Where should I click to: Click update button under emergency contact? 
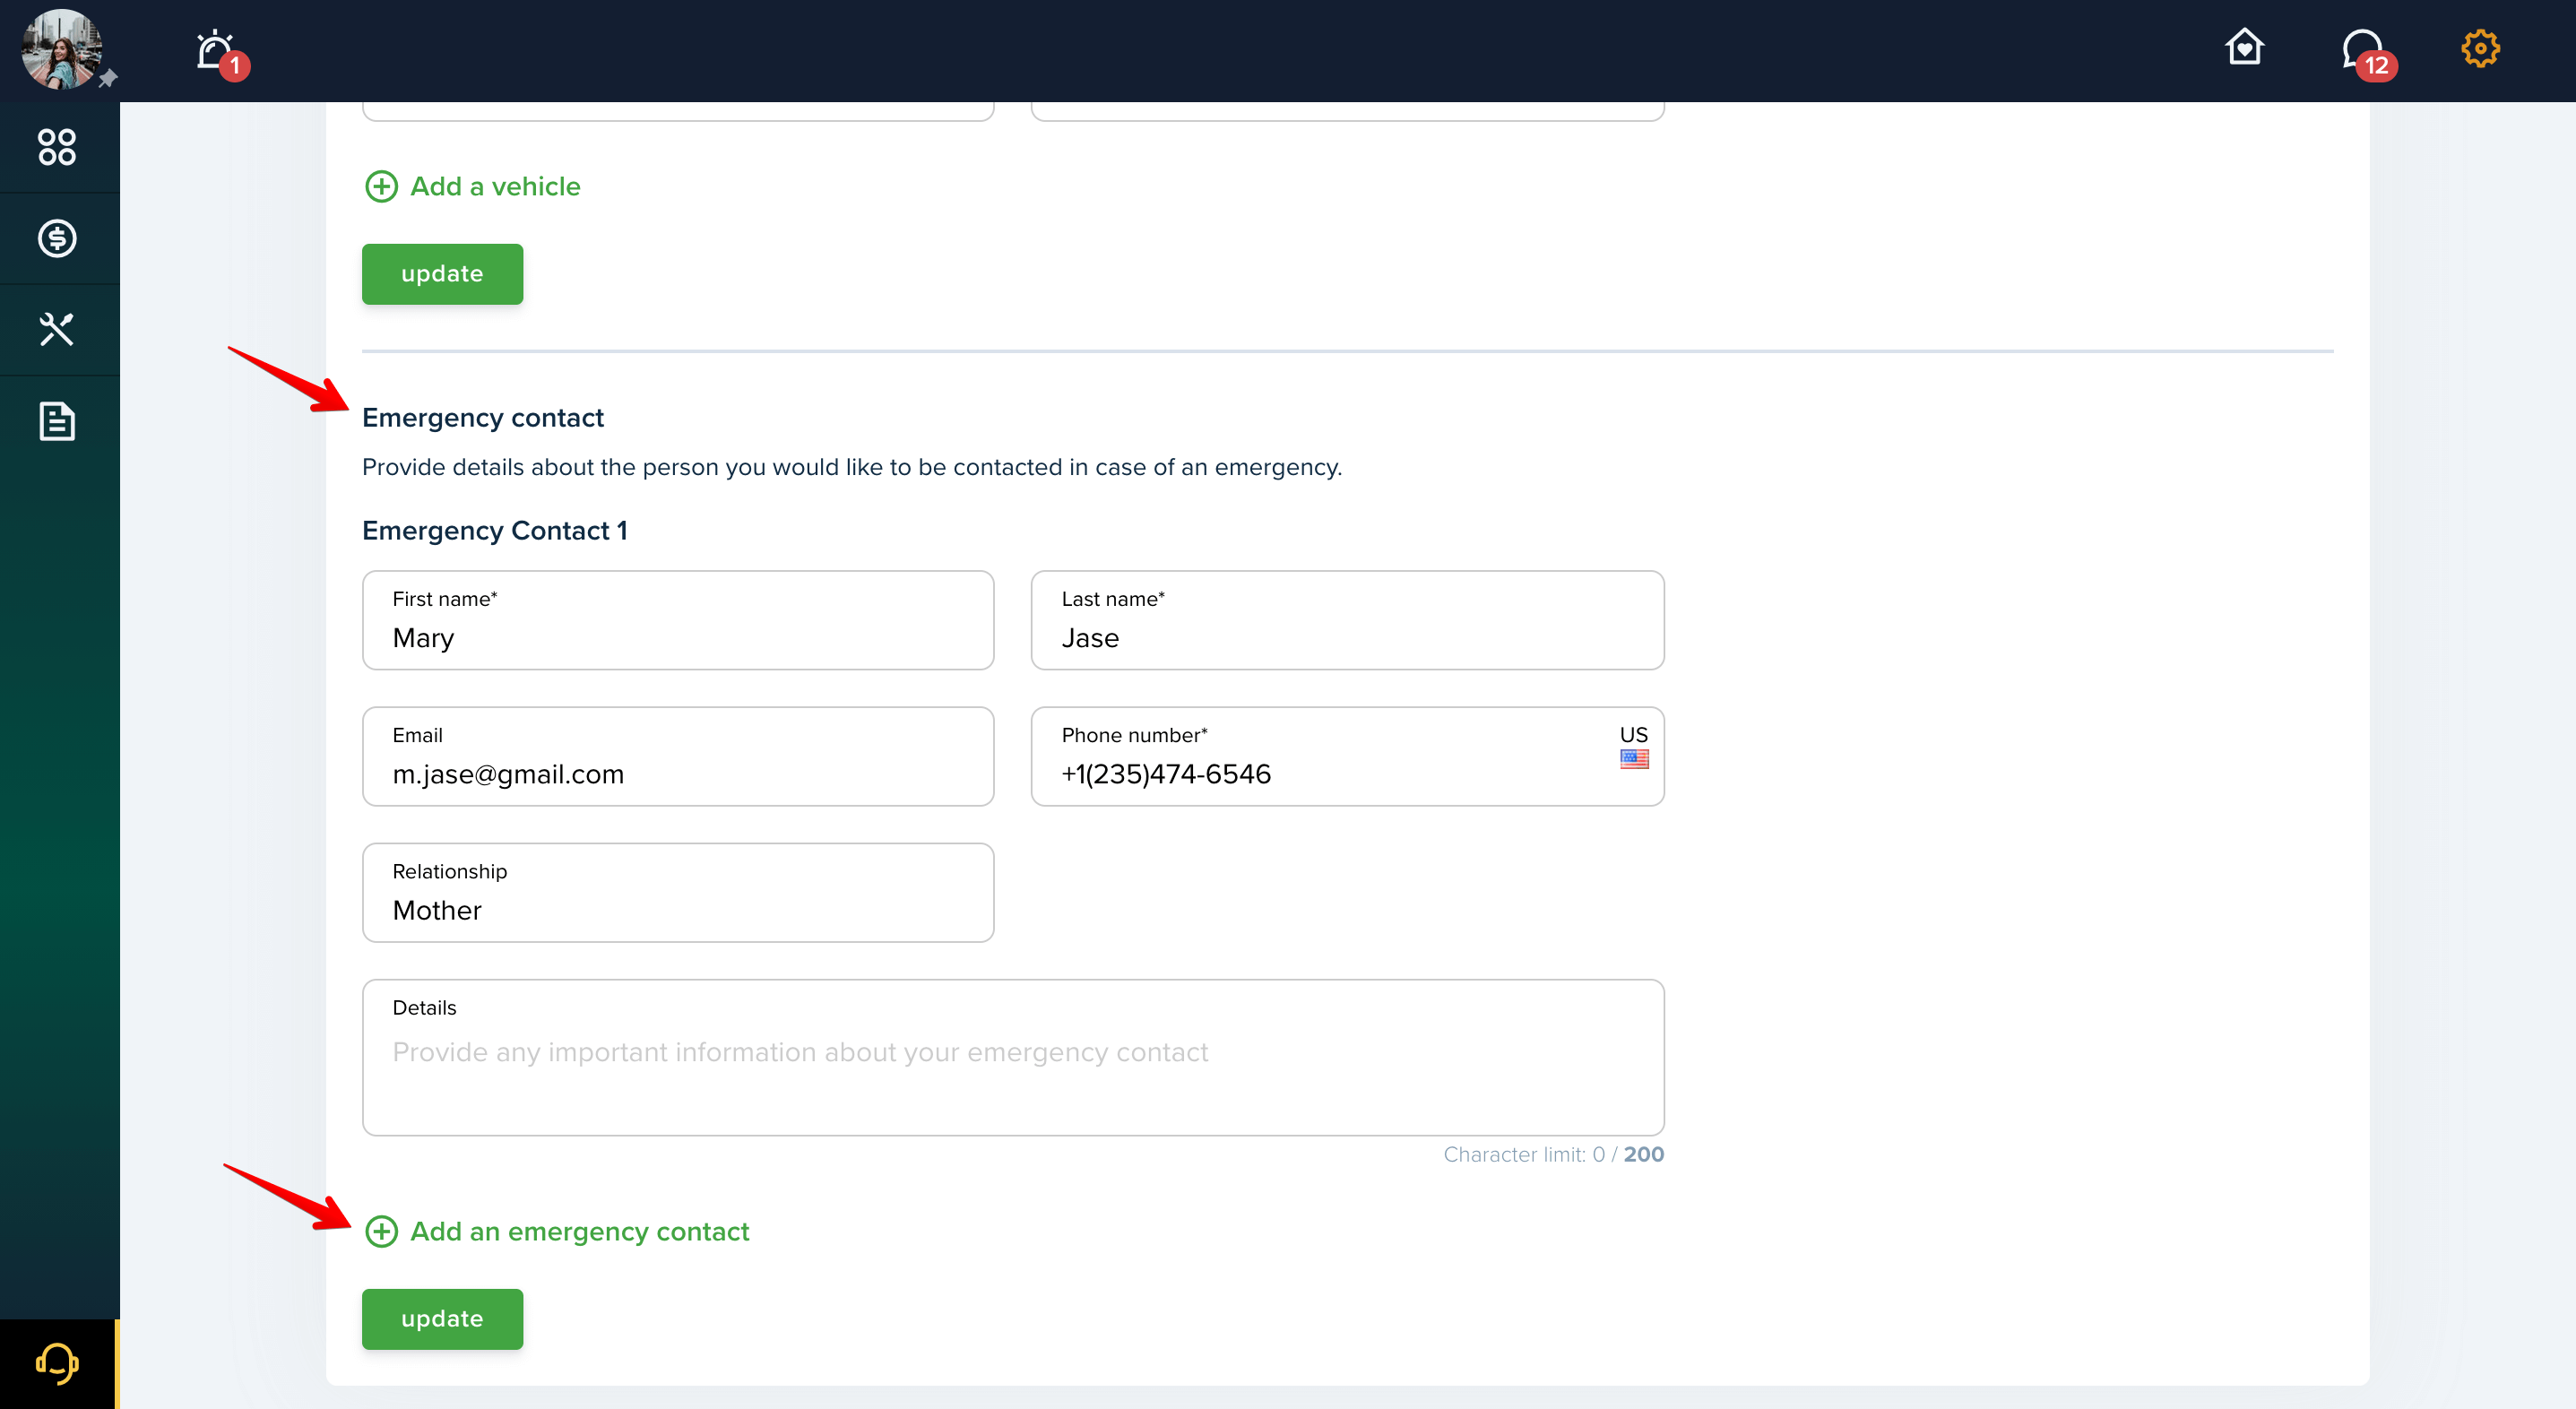(x=442, y=1319)
